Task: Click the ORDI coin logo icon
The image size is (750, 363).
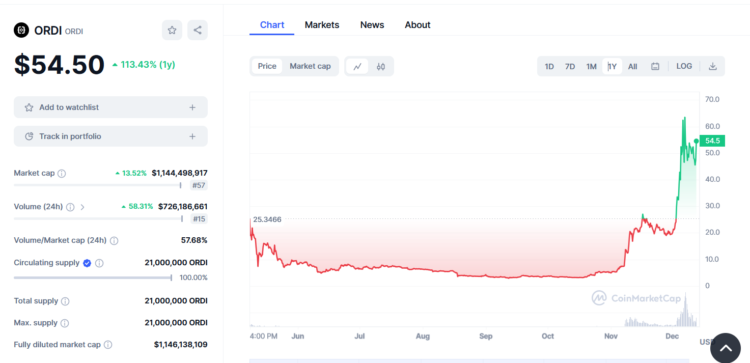Action: (21, 30)
